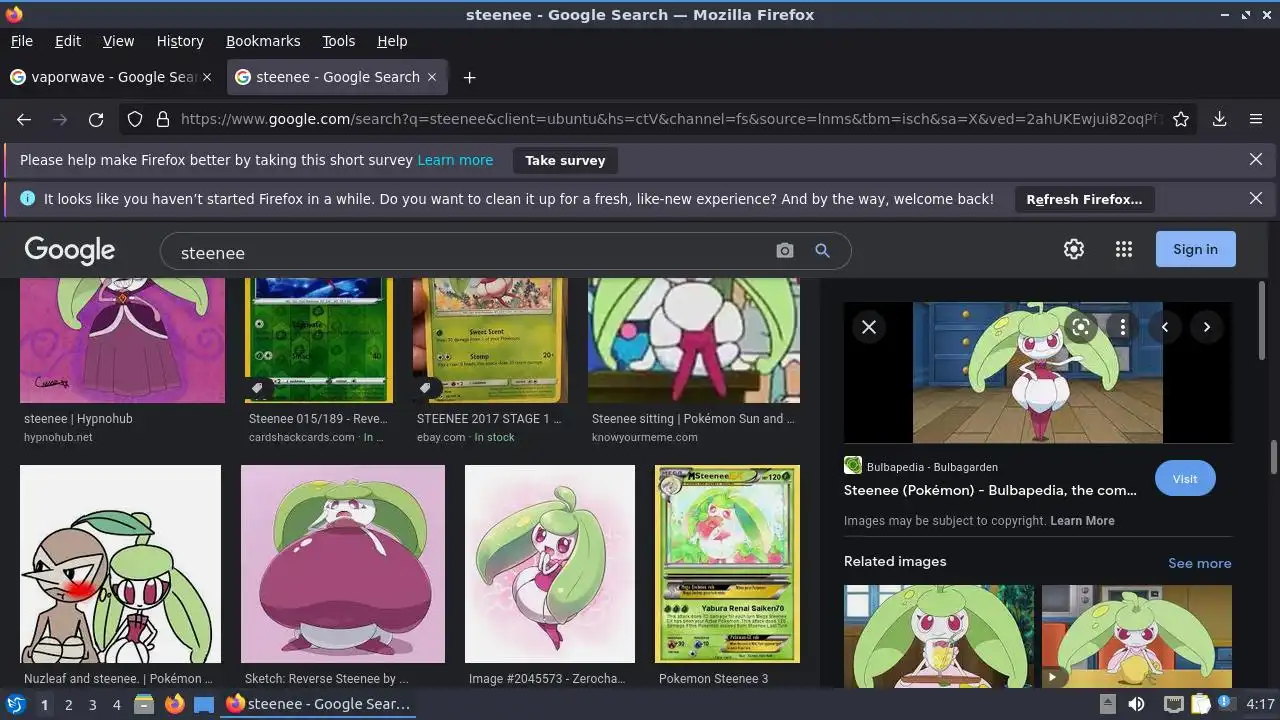
Task: Click the show desktop icon in the taskbar
Action: (x=204, y=704)
